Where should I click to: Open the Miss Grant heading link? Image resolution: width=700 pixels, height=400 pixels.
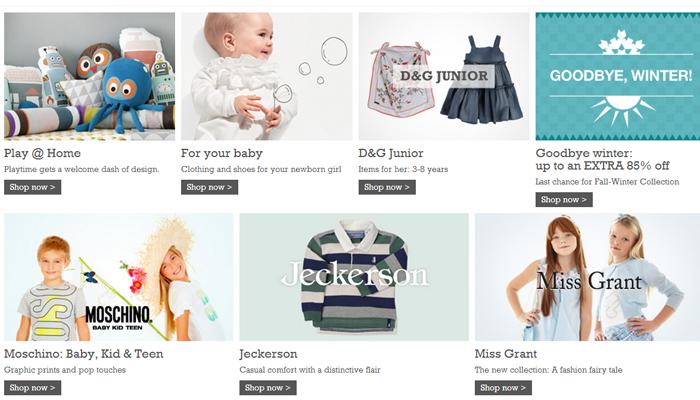pyautogui.click(x=506, y=354)
